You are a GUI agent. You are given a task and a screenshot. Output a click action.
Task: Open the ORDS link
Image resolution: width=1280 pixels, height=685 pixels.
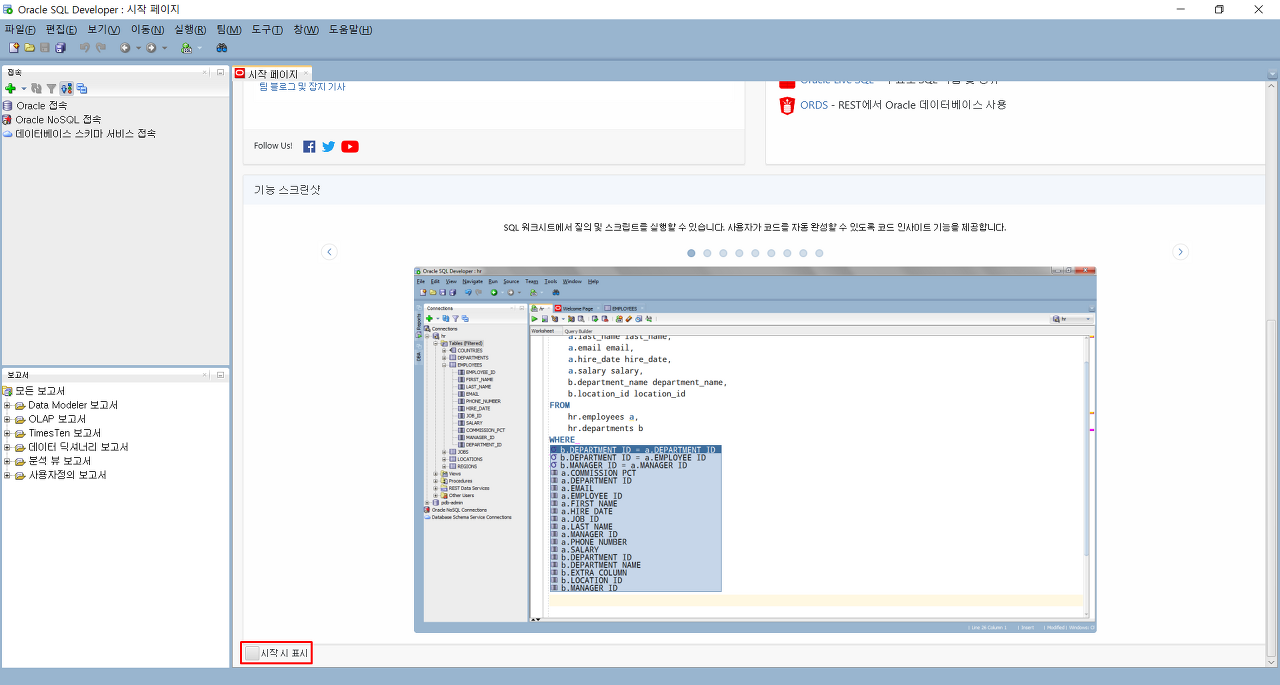click(814, 105)
